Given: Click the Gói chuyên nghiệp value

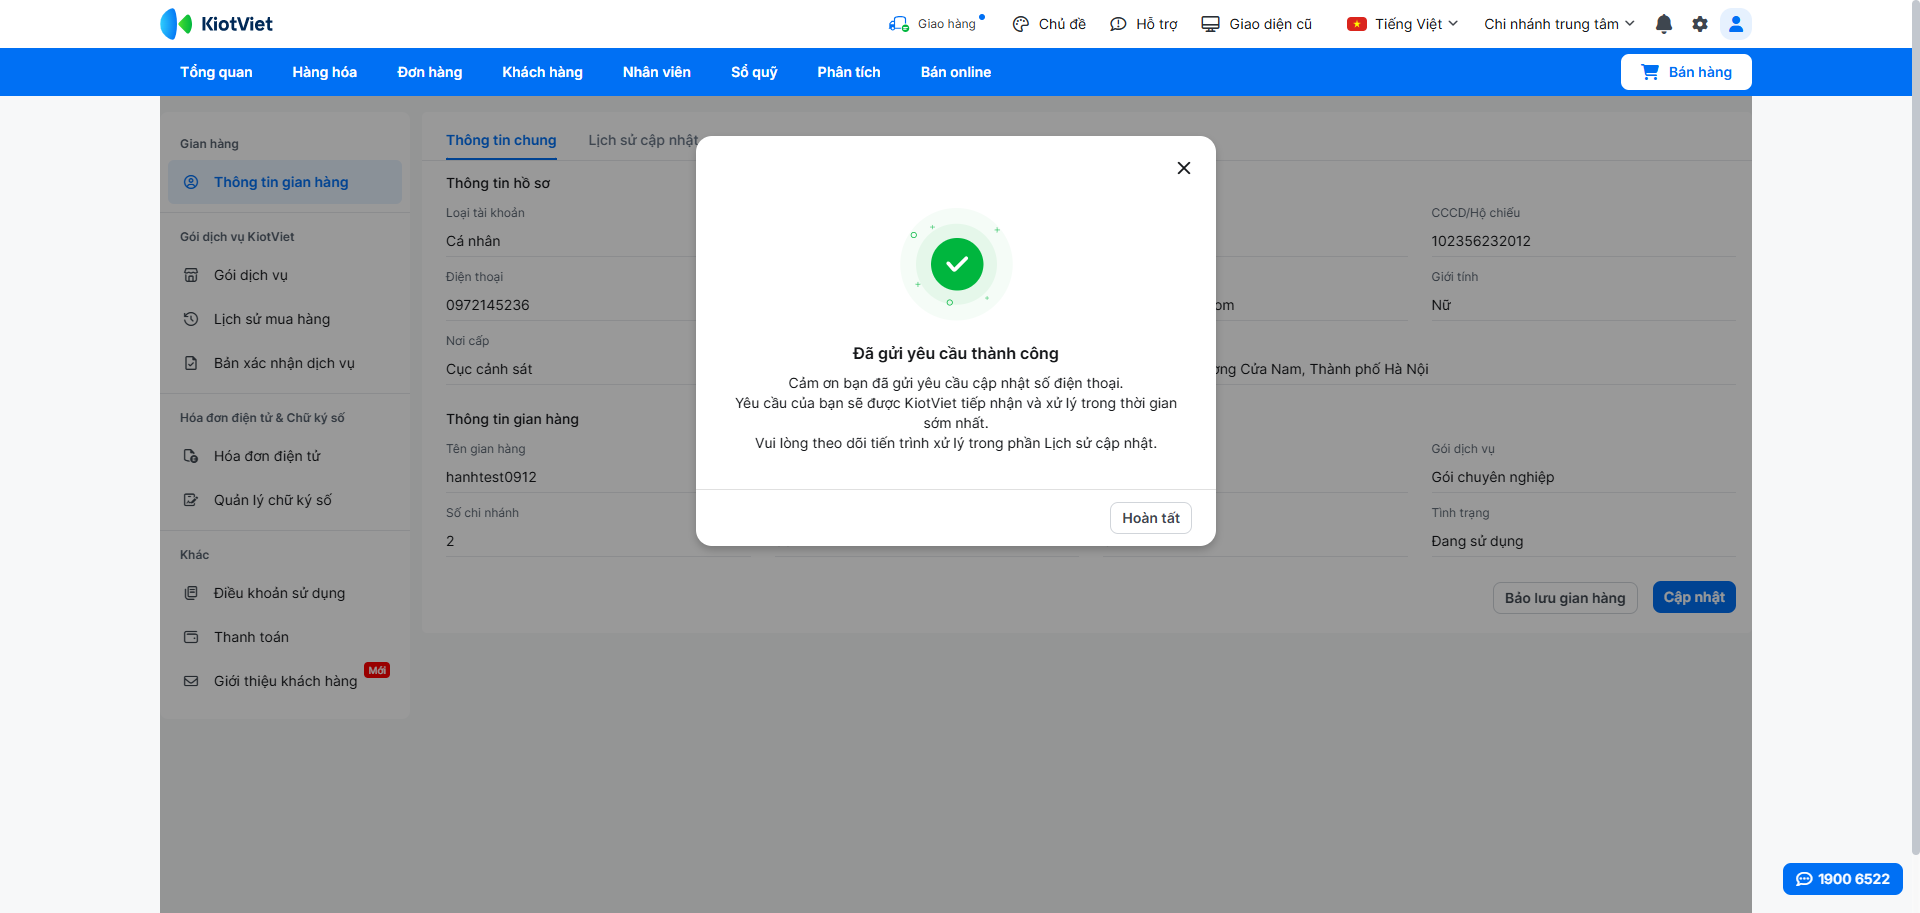Looking at the screenshot, I should (1493, 477).
